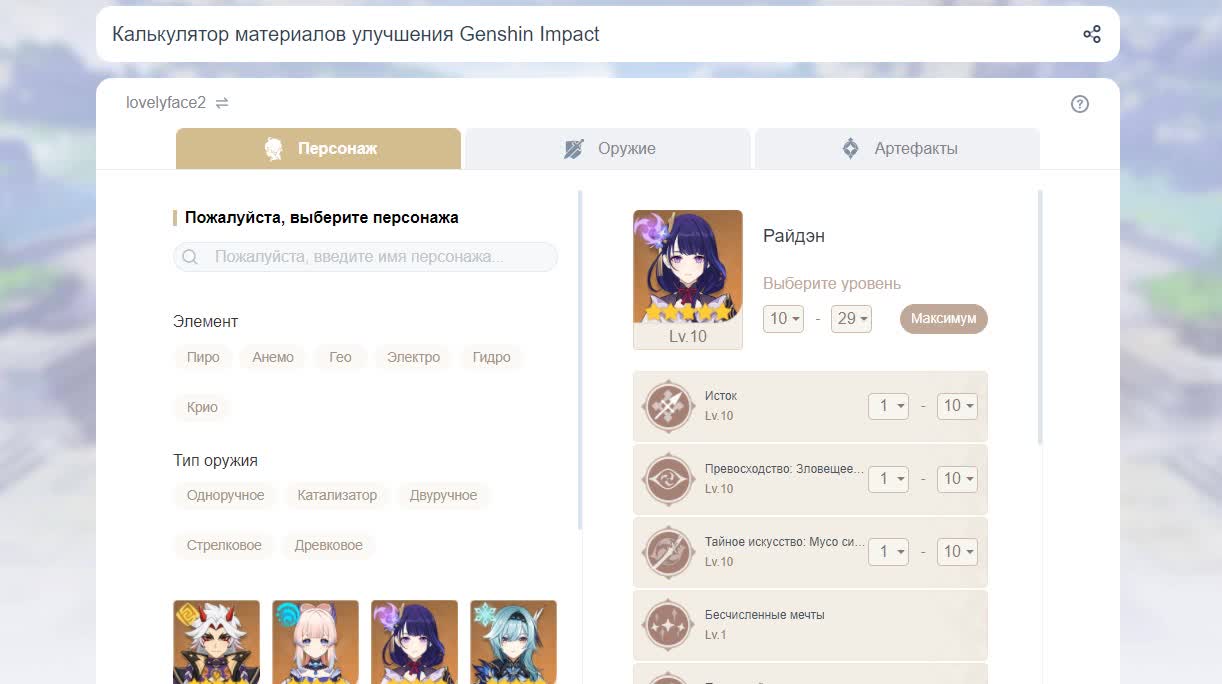The width and height of the screenshot is (1222, 684).
Task: Toggle the Электро element filter
Action: point(413,357)
